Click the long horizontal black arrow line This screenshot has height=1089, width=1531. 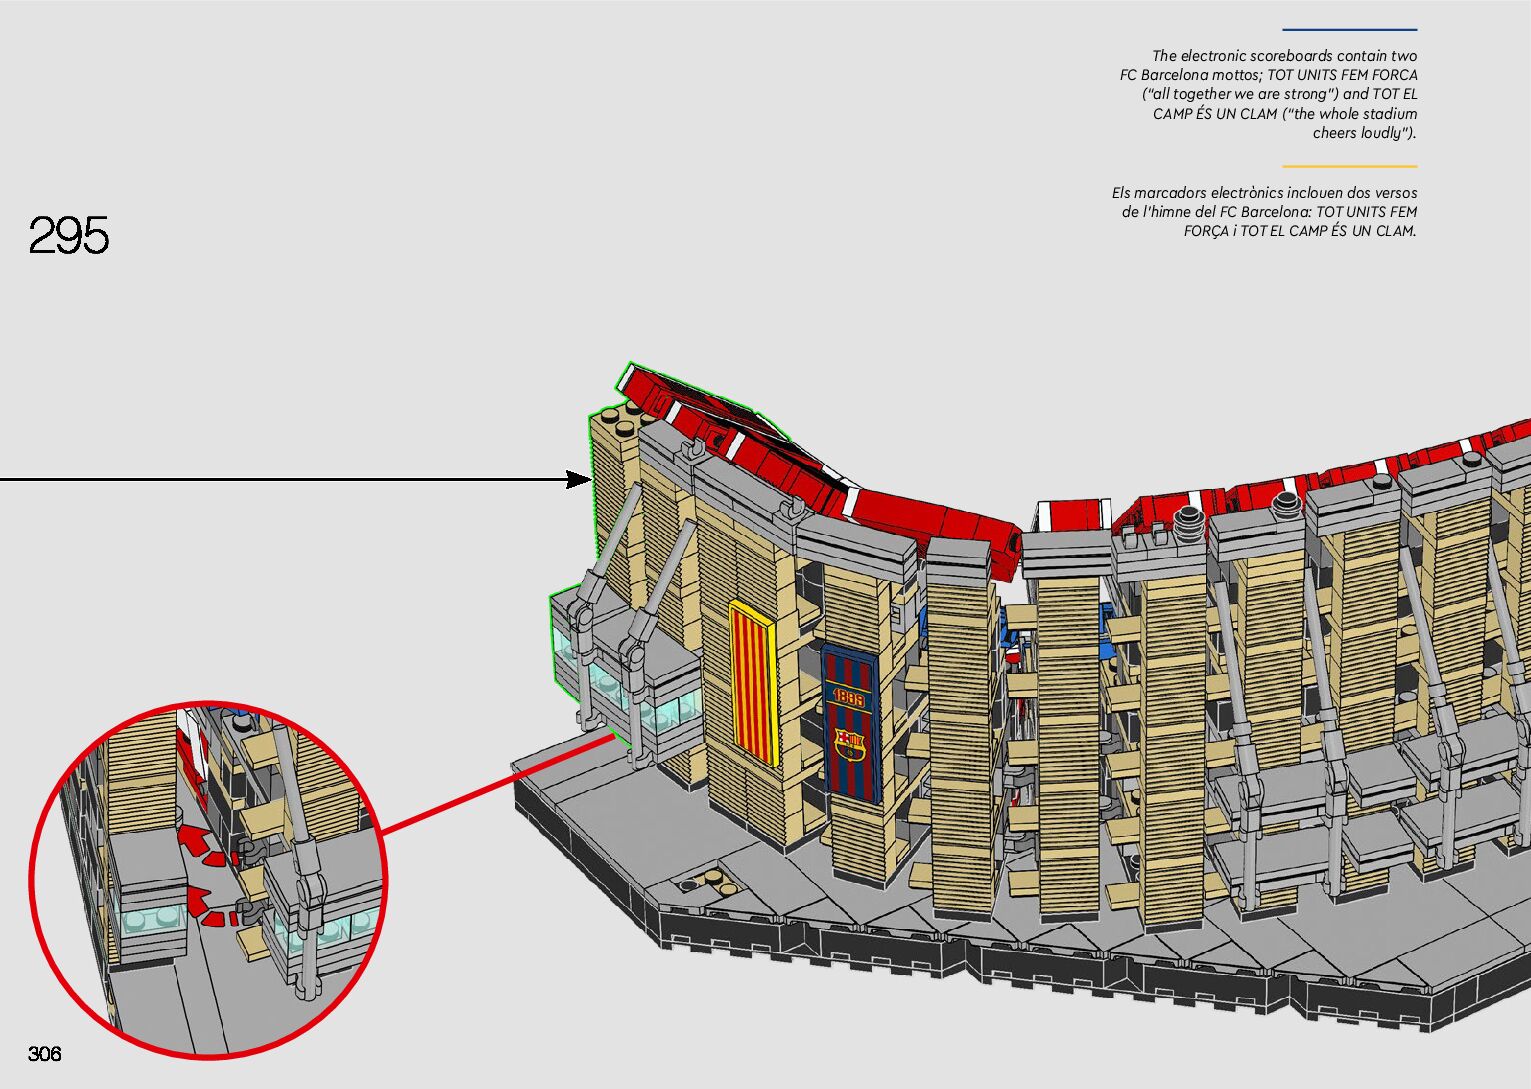click(x=280, y=480)
